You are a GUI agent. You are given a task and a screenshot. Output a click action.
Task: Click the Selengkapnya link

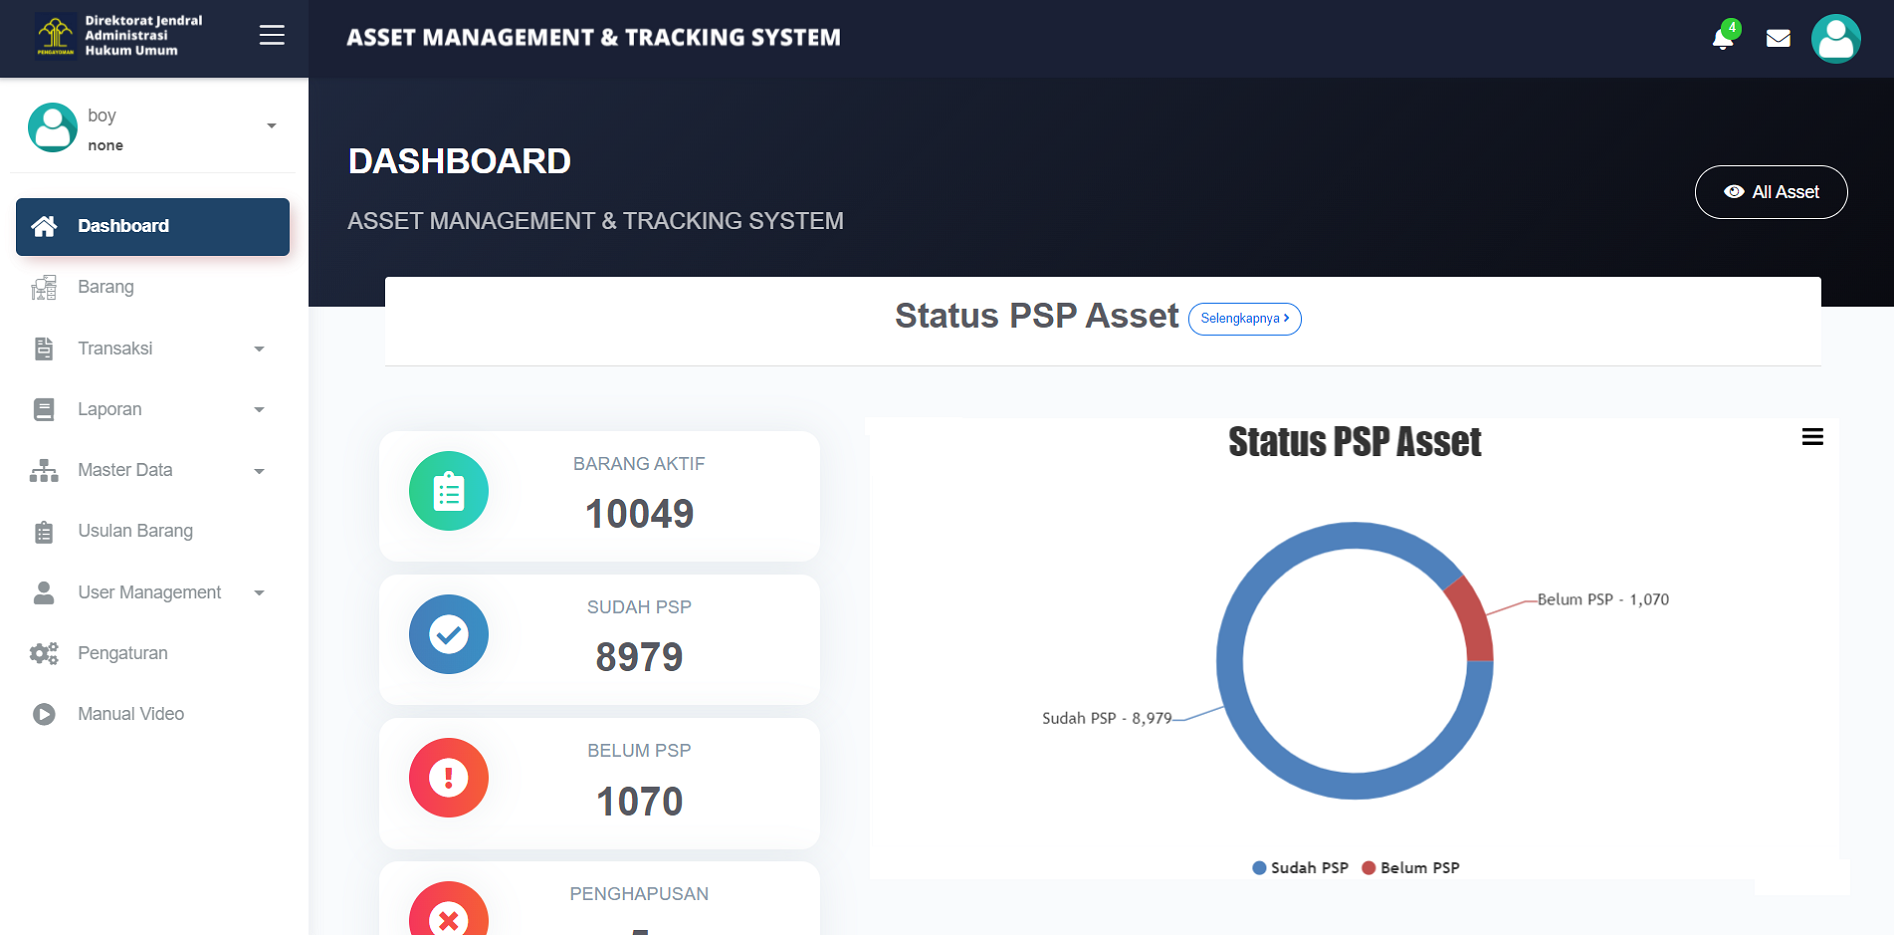pyautogui.click(x=1244, y=319)
